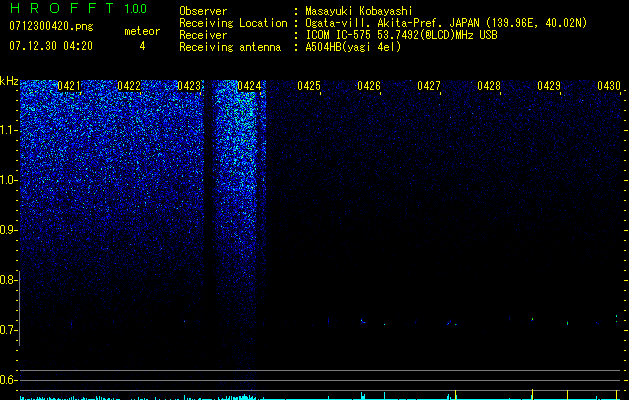Click the version number 1.0.0
This screenshot has height=400, width=629.
pos(135,8)
